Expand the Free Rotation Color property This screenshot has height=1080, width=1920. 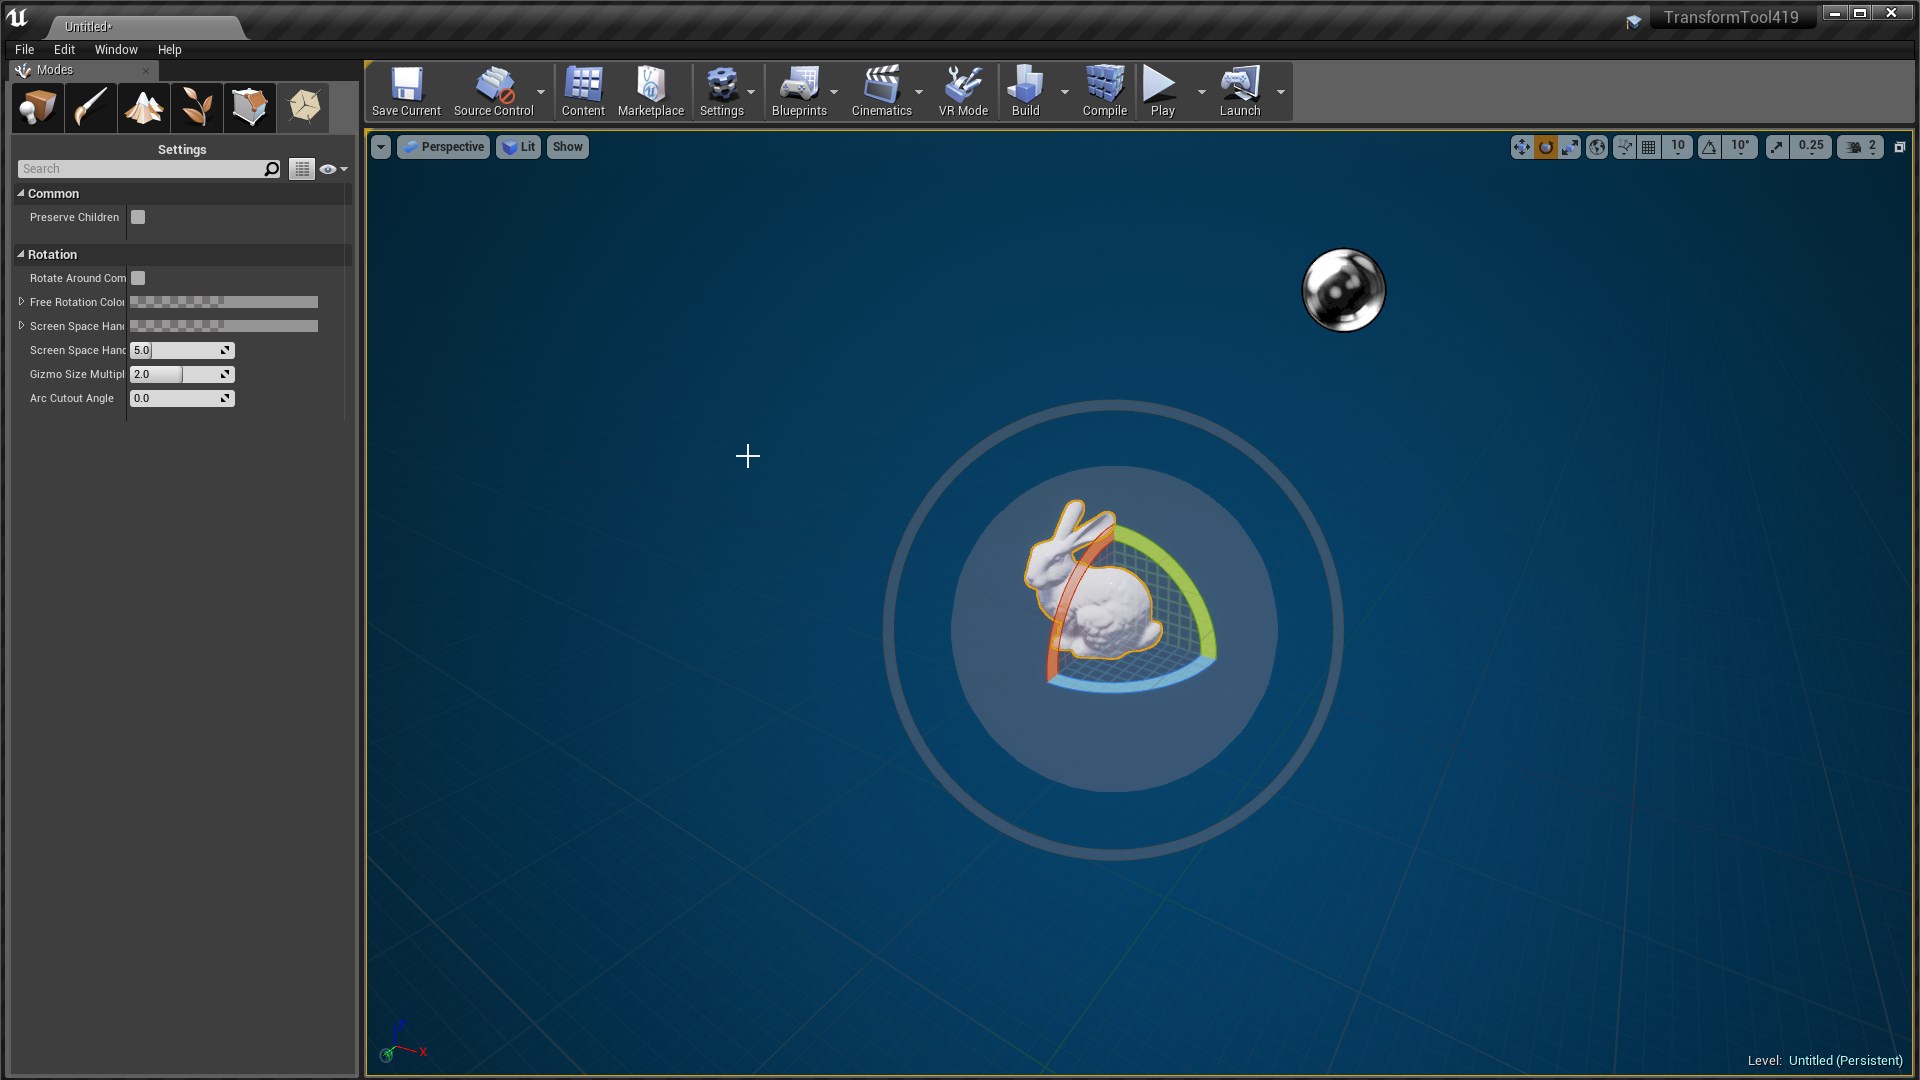[x=21, y=301]
